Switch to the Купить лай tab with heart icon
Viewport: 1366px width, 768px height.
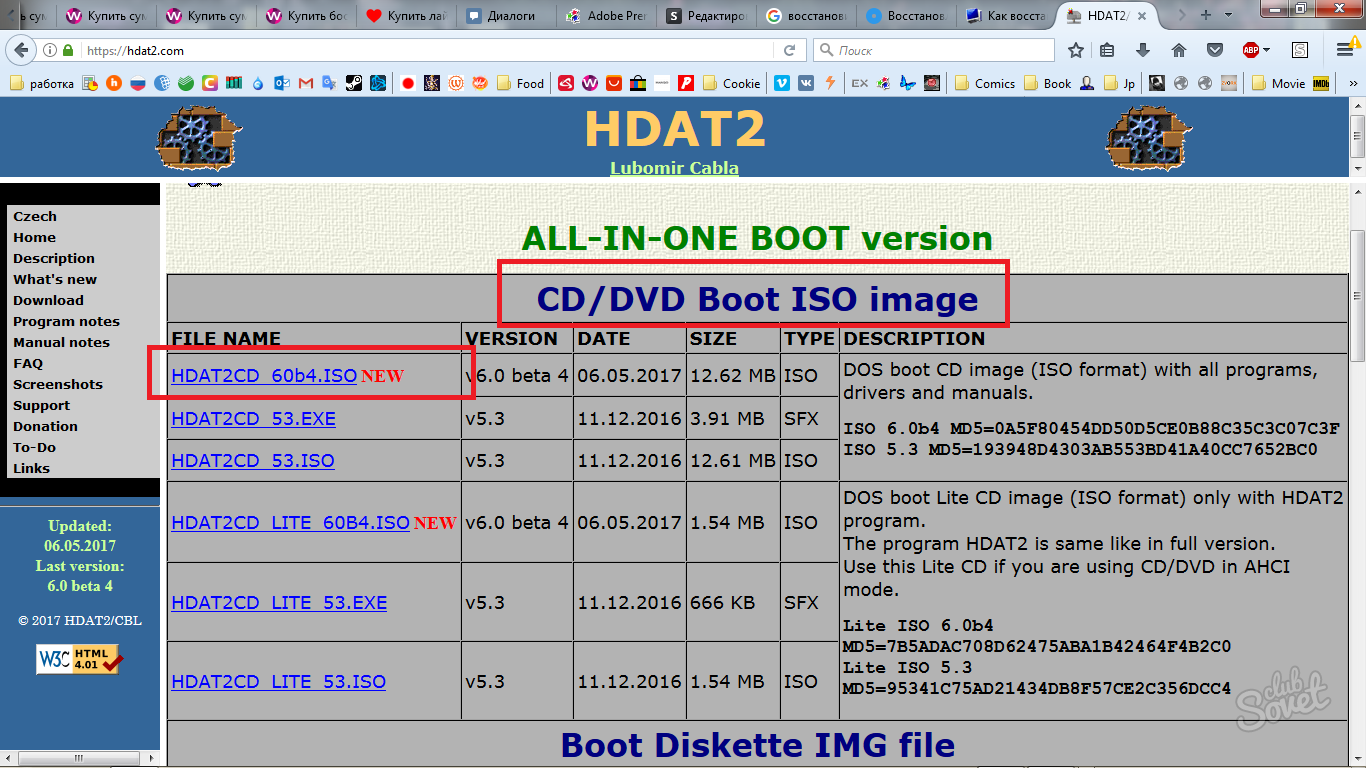coord(406,16)
